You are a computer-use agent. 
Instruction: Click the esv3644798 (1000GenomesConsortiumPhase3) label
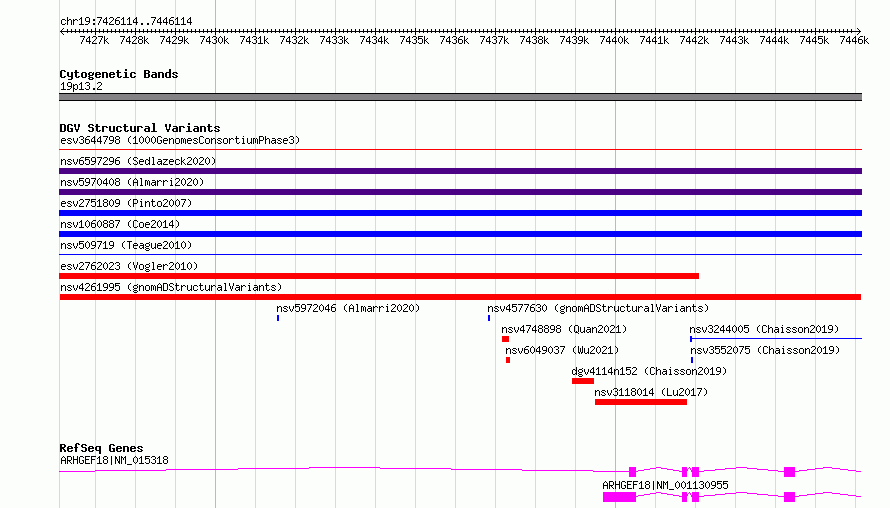pos(180,140)
